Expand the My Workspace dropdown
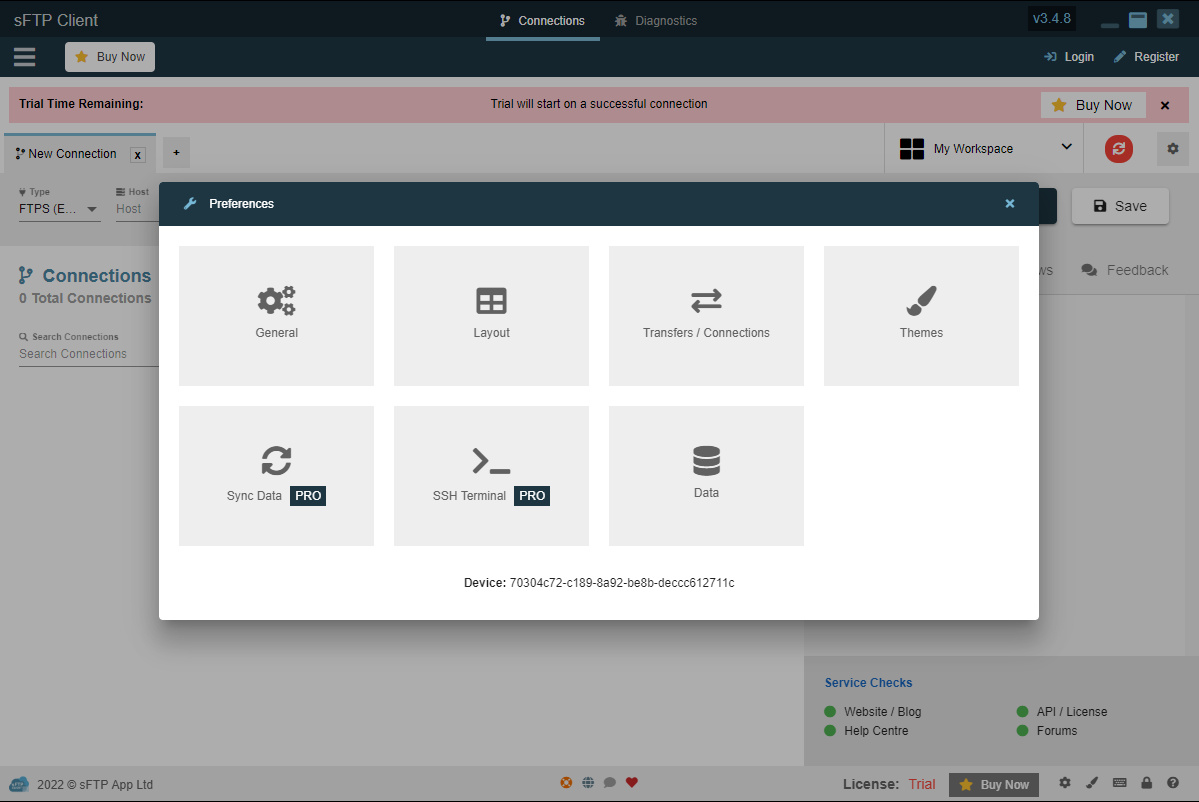Viewport: 1199px width, 802px height. [985, 148]
